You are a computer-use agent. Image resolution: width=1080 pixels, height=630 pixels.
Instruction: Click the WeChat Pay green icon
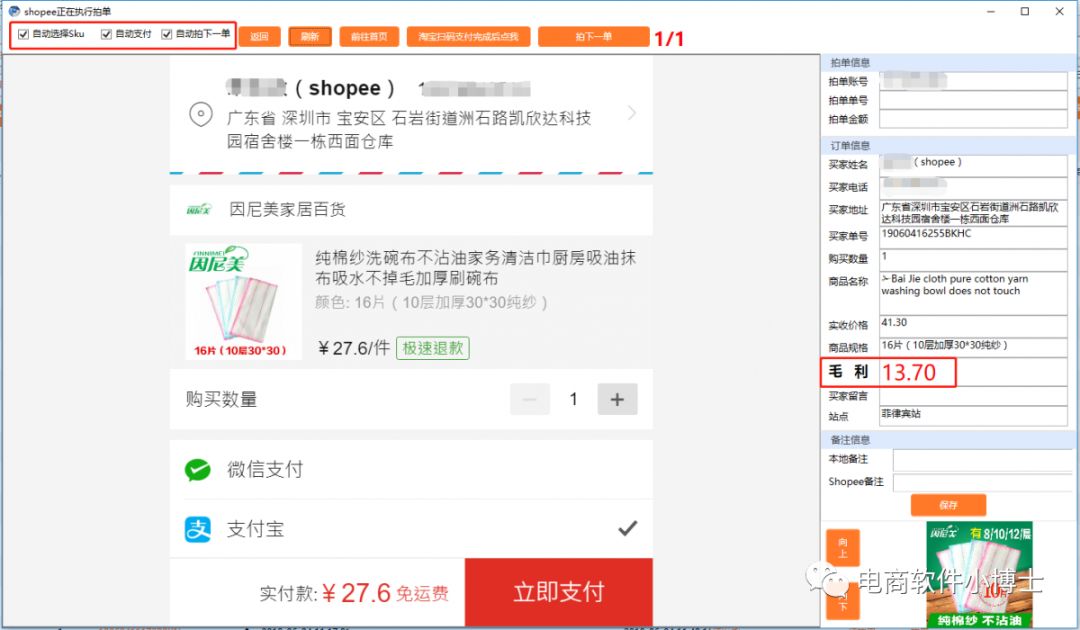pyautogui.click(x=198, y=470)
